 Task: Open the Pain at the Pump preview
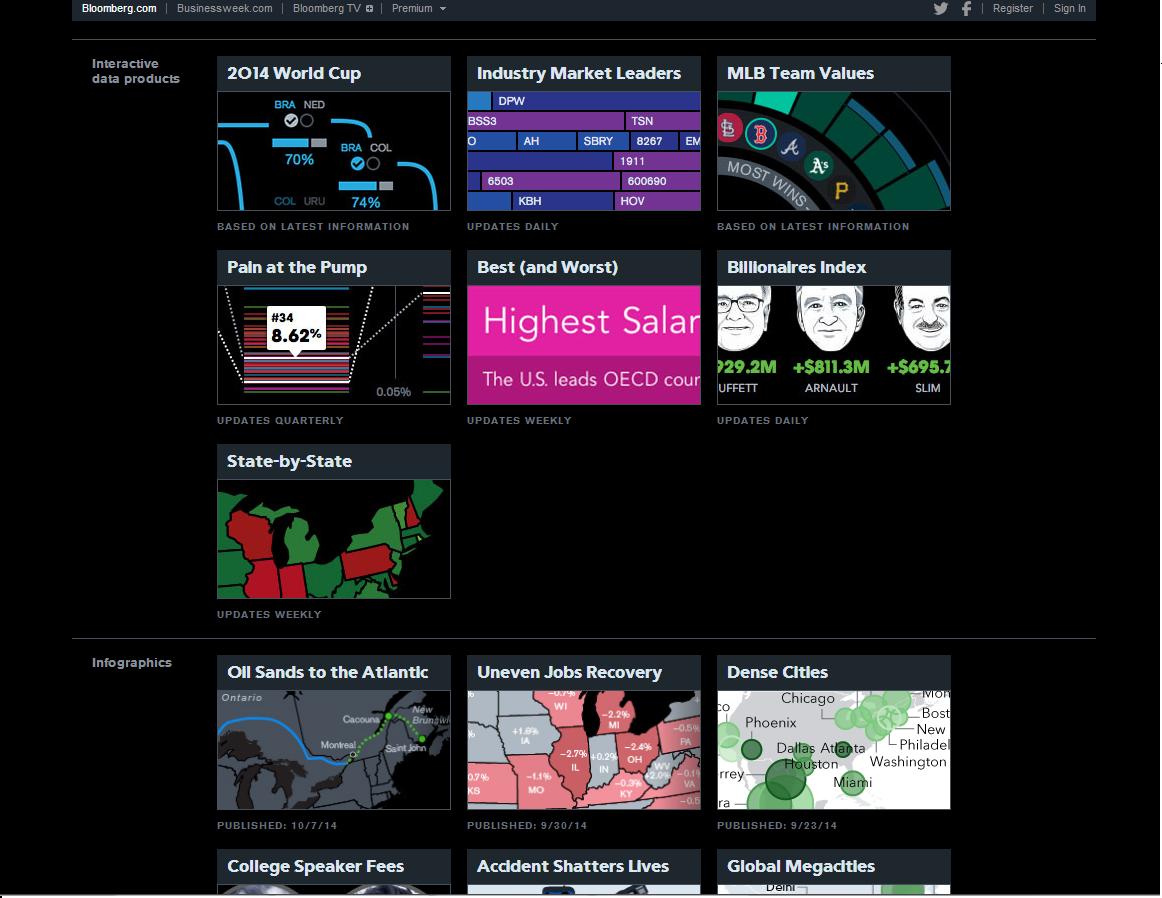click(x=333, y=345)
